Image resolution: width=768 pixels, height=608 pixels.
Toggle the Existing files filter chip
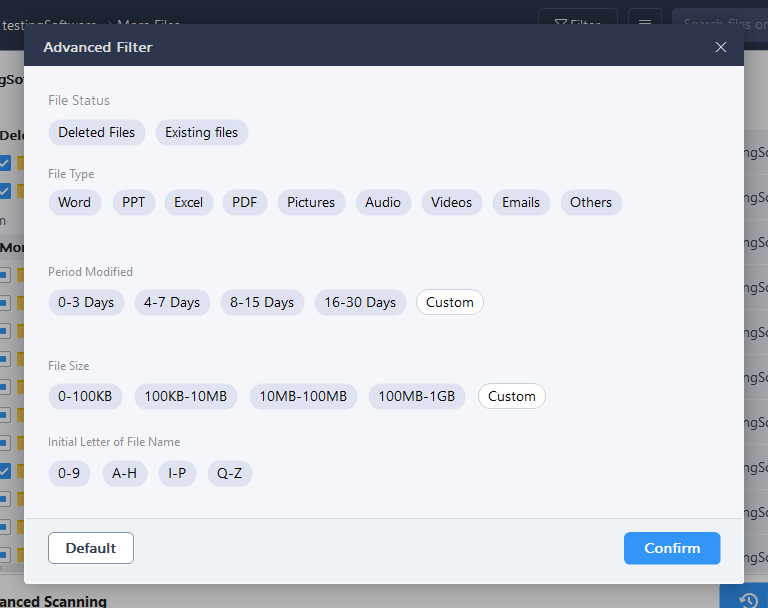pos(201,132)
